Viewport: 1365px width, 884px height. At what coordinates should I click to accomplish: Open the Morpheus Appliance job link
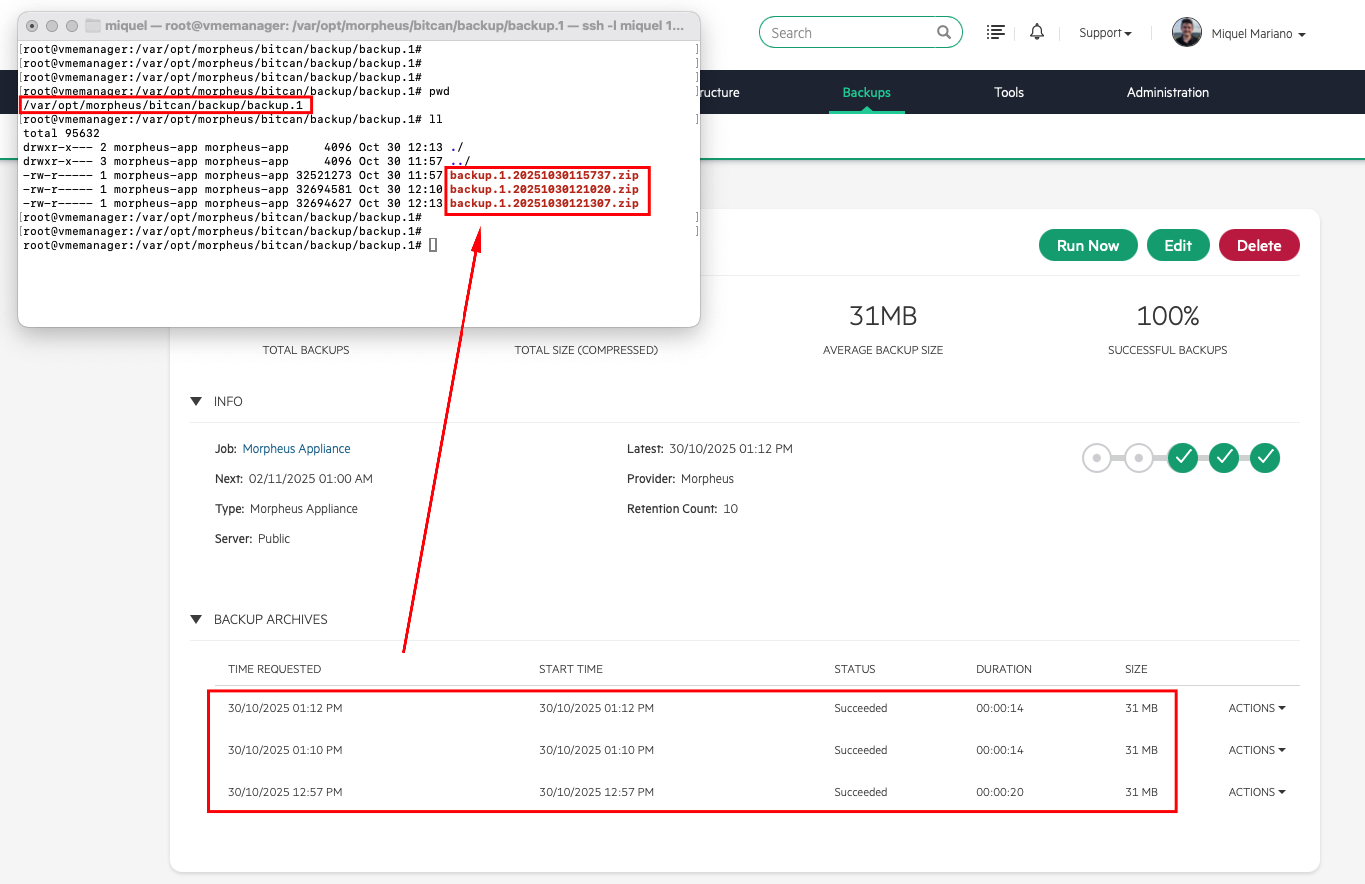(x=296, y=449)
